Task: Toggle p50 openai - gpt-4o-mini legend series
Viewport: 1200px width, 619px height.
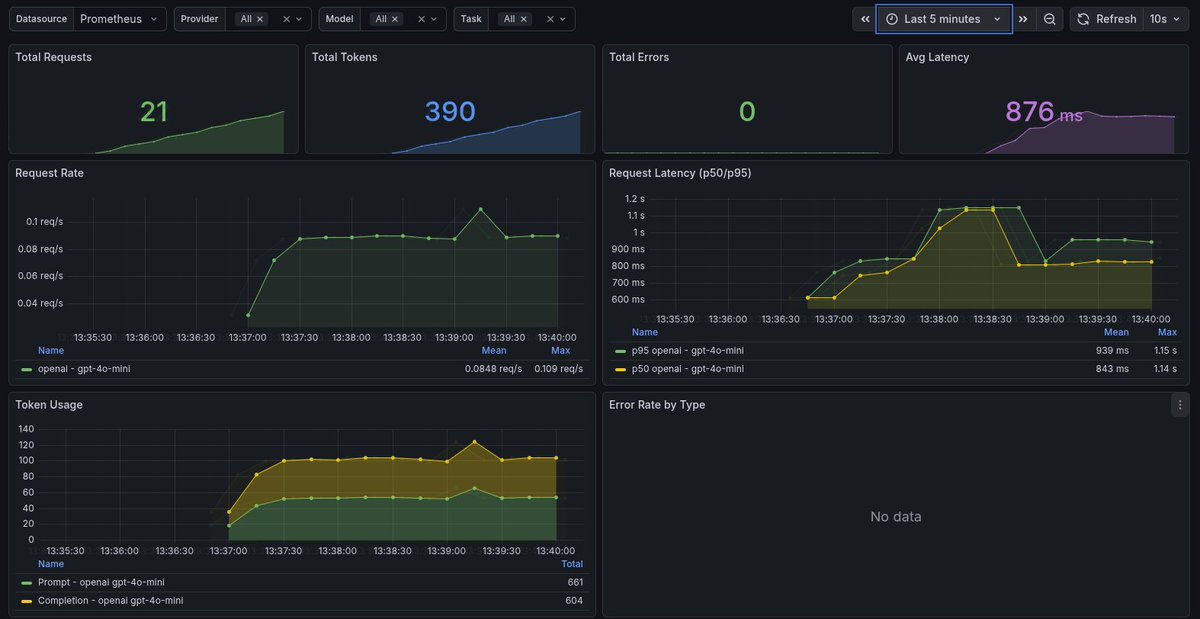Action: coord(688,369)
